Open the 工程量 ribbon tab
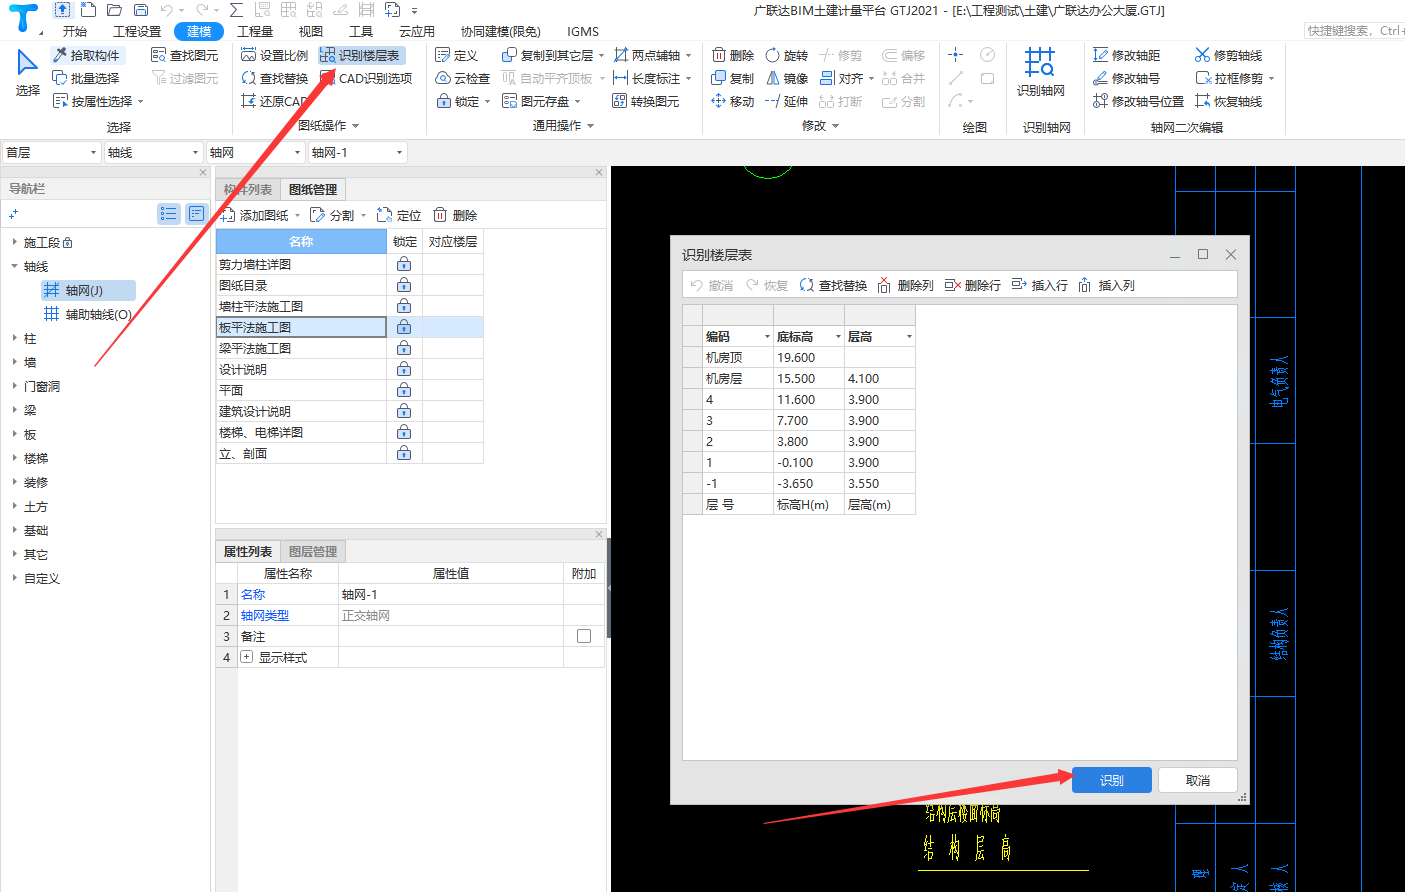This screenshot has width=1405, height=892. [x=255, y=31]
